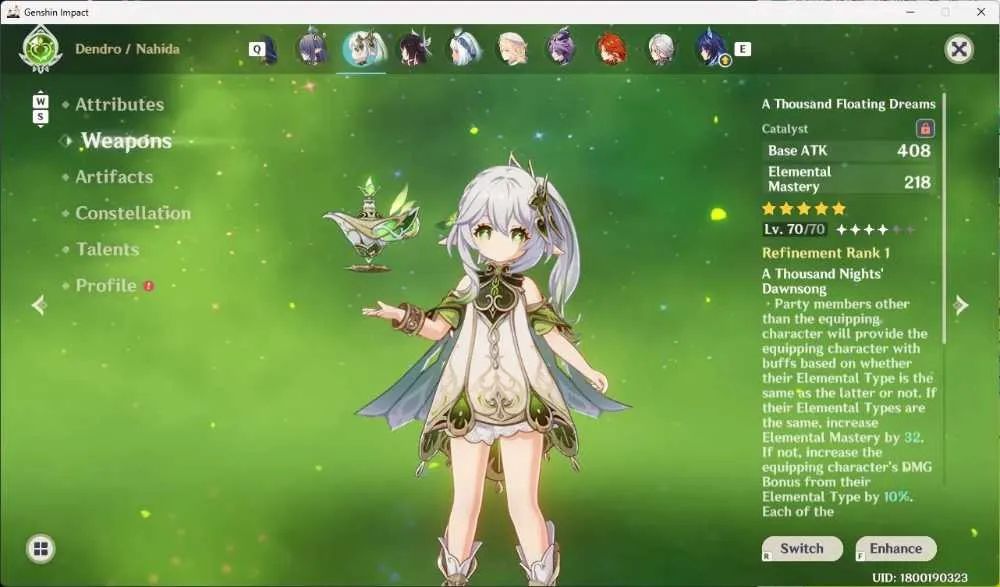
Task: Close the character screen with the X button
Action: click(959, 49)
